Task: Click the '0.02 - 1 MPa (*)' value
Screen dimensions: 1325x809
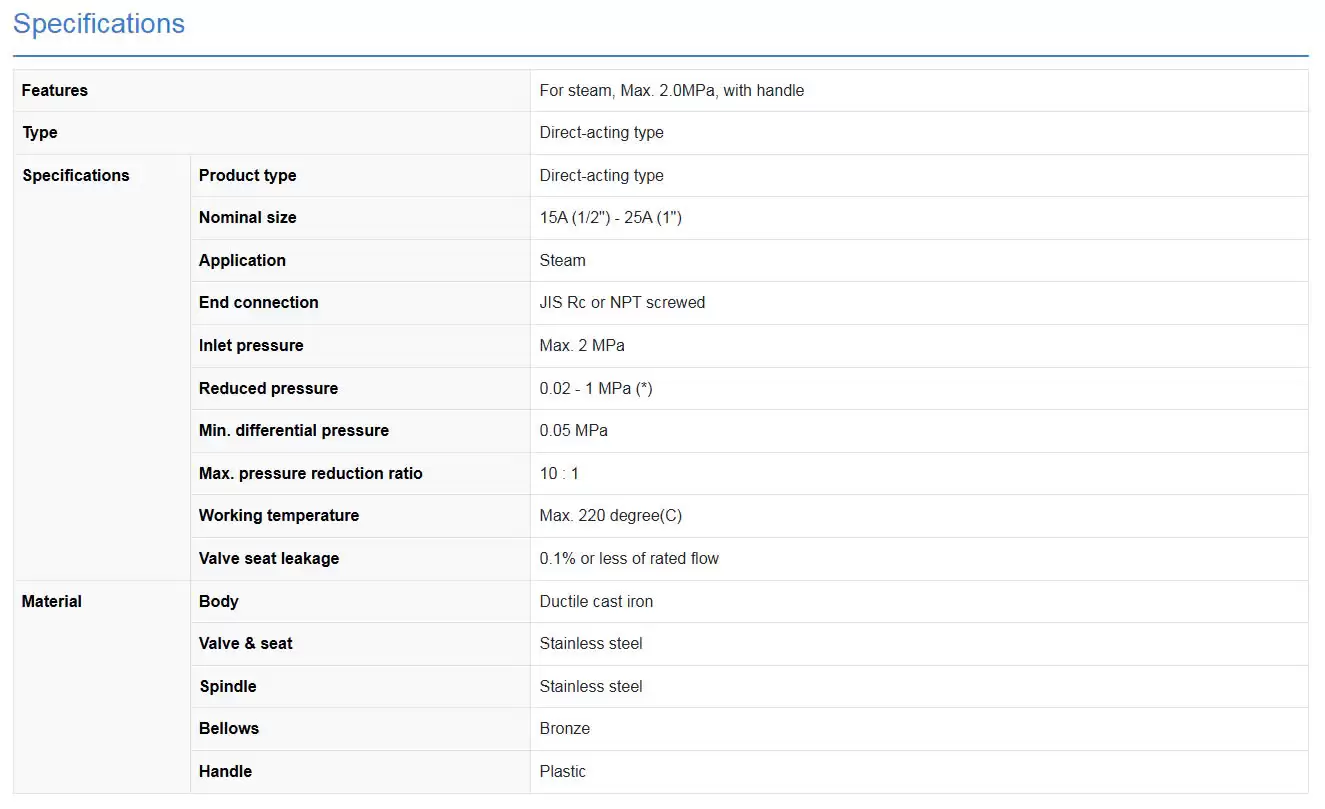Action: click(596, 388)
